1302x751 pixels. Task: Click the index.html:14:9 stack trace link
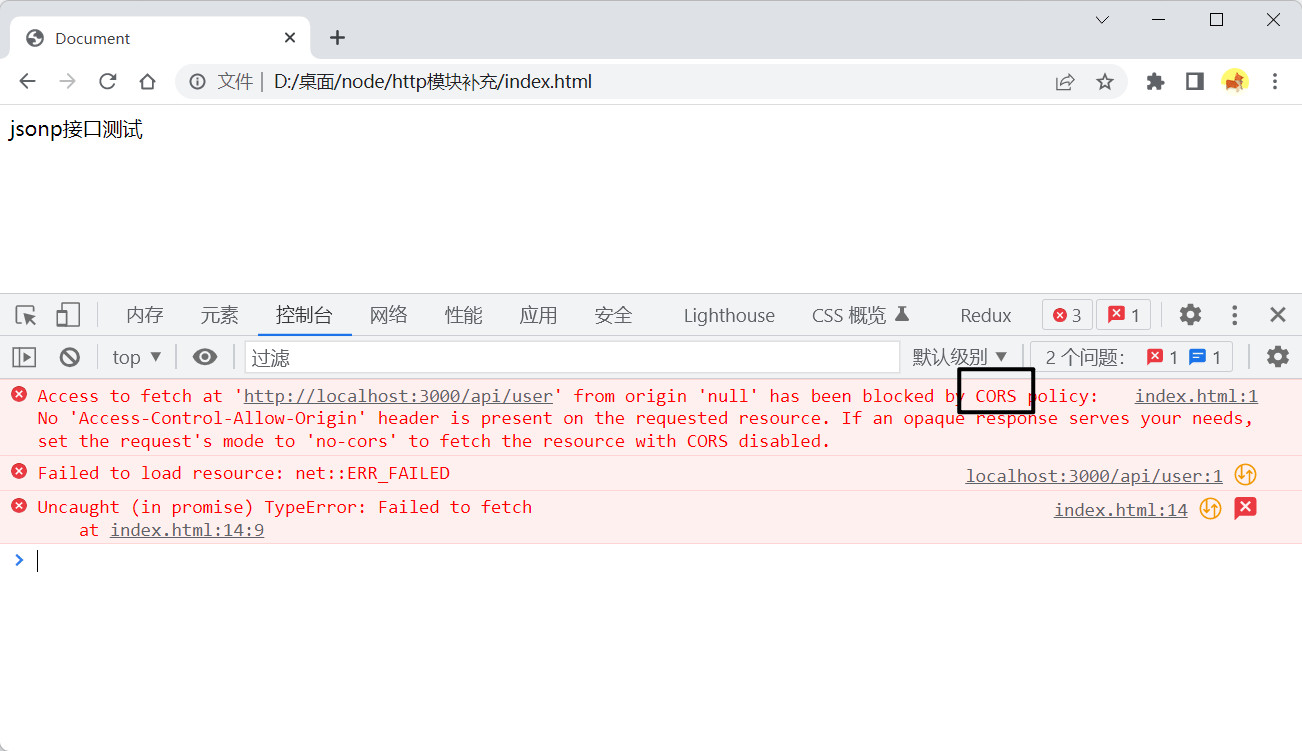(x=187, y=530)
